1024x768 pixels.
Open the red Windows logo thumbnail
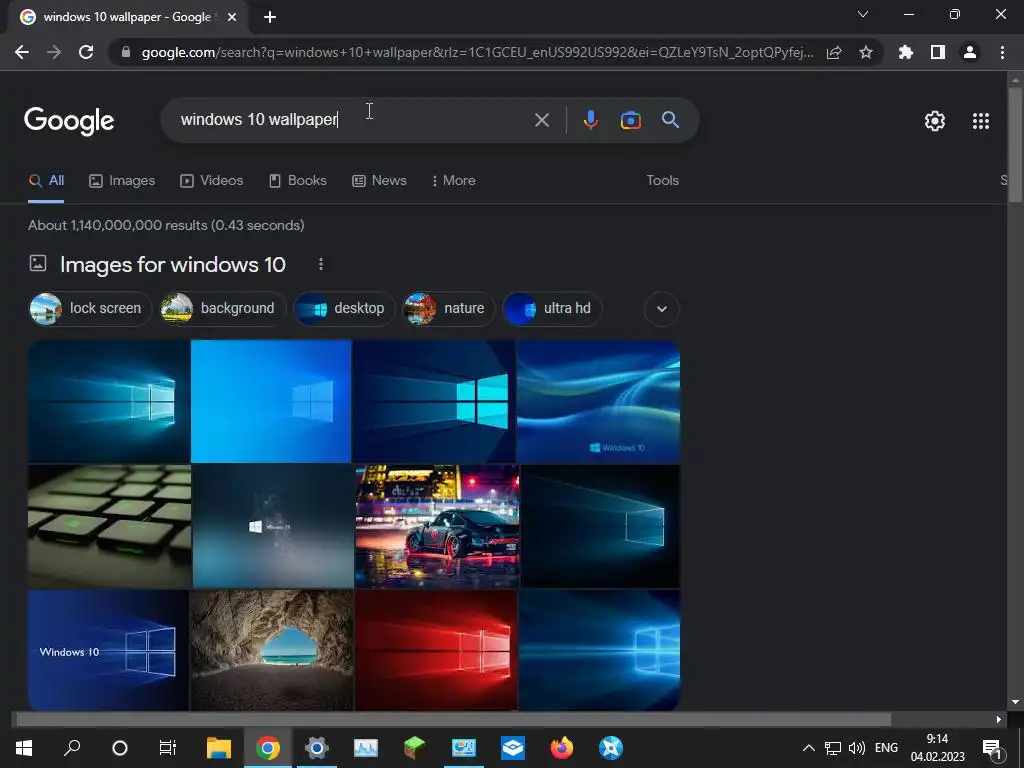436,650
